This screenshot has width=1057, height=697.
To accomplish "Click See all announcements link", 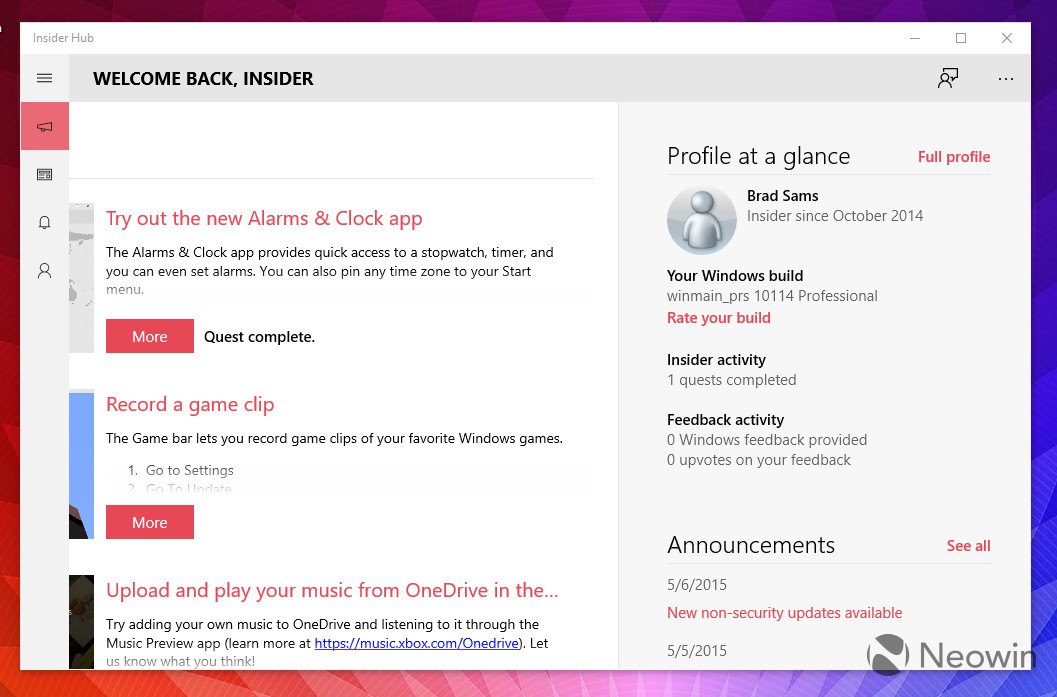I will point(968,546).
